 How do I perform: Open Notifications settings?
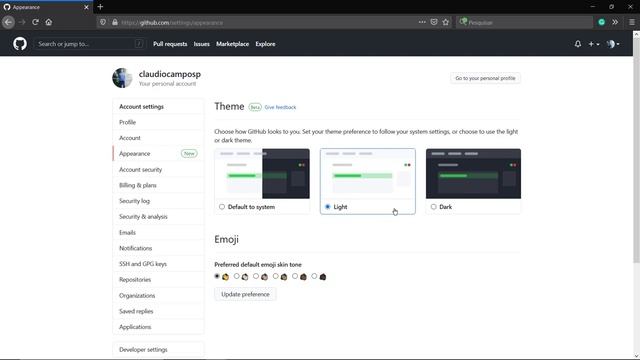pos(158,248)
